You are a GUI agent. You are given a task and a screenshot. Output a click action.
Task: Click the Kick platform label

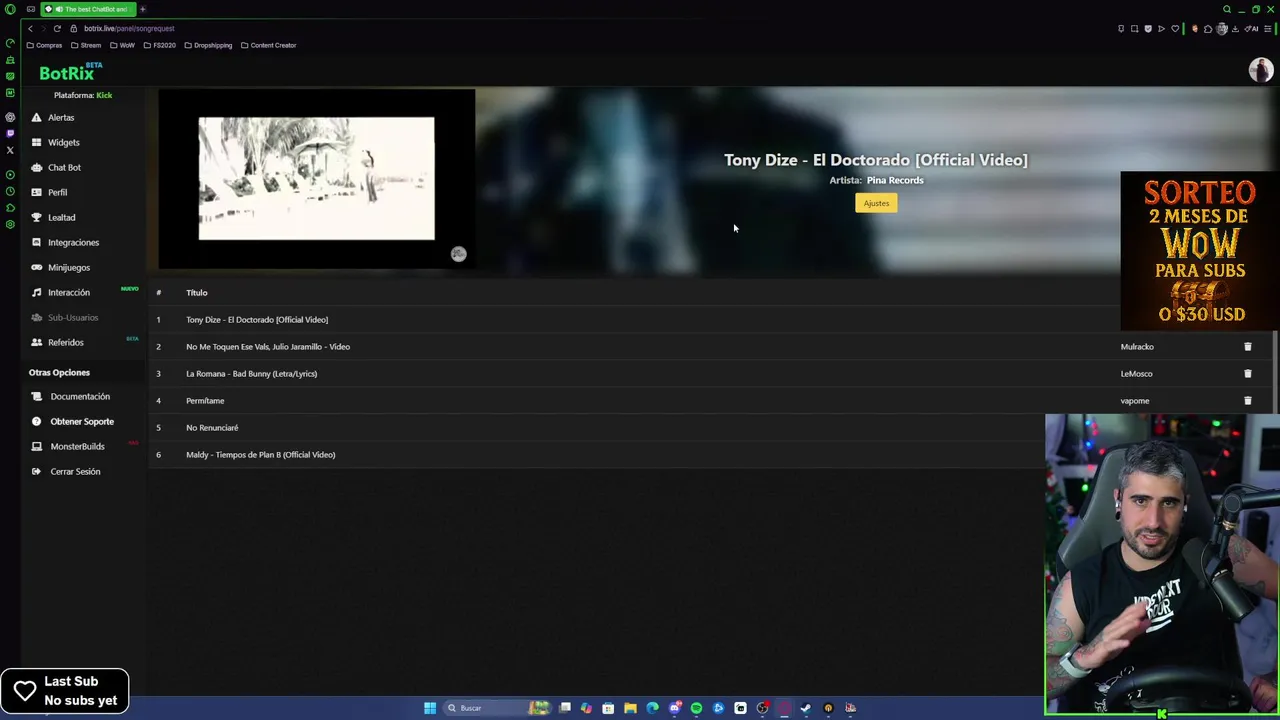[104, 95]
